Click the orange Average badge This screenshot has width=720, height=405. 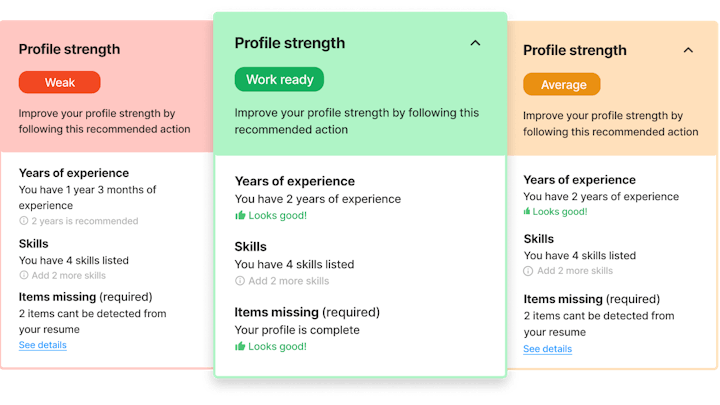point(562,84)
